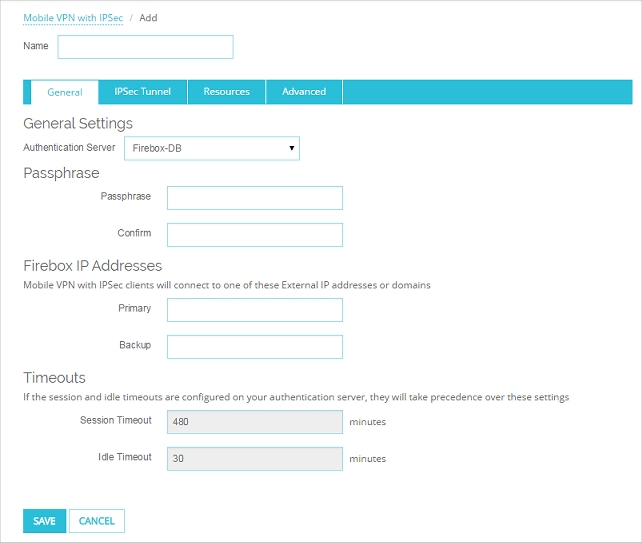Click the Add breadcrumb text
The height and width of the screenshot is (543, 642).
(148, 18)
